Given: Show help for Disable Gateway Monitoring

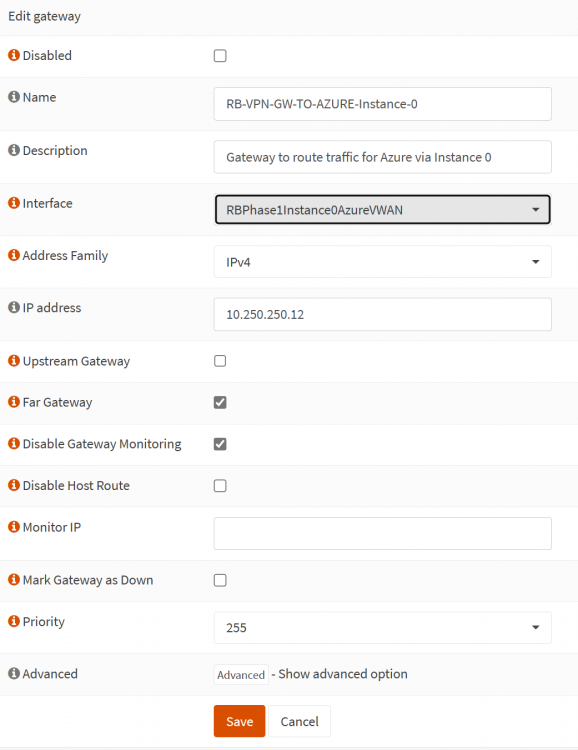Looking at the screenshot, I should (14, 443).
